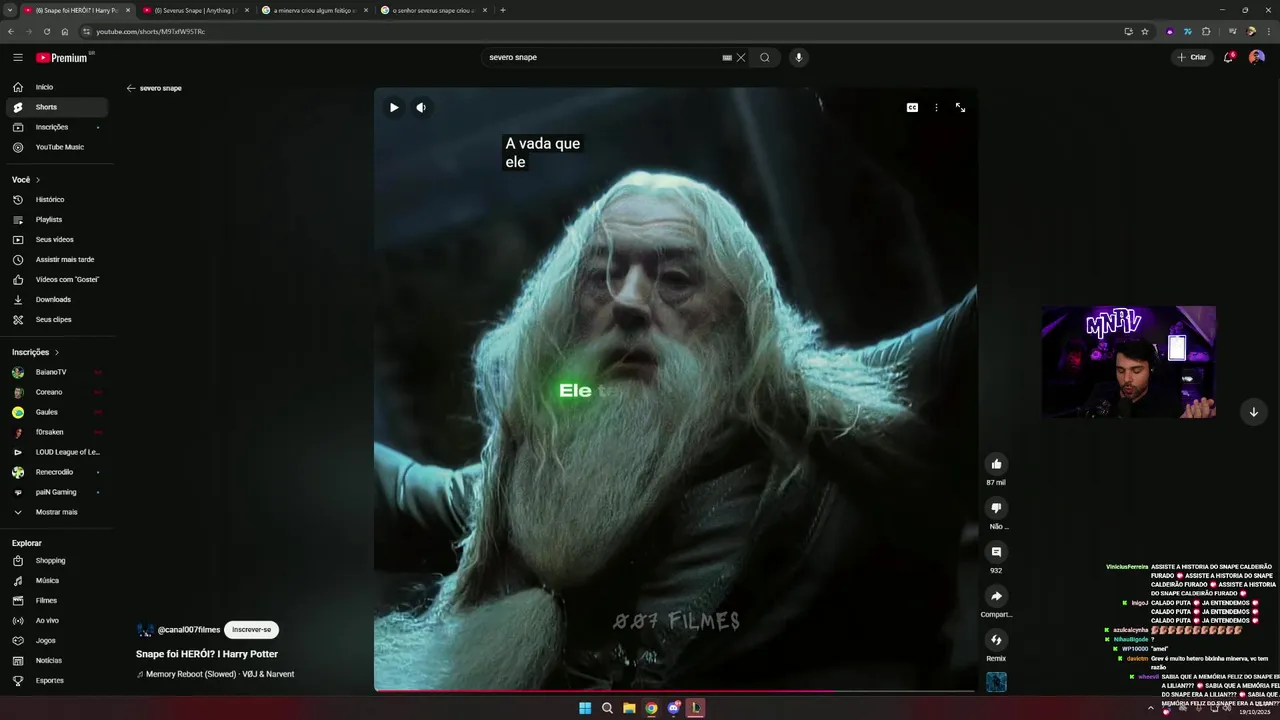This screenshot has height=720, width=1280.
Task: Start voice search with the microphone
Action: click(798, 57)
